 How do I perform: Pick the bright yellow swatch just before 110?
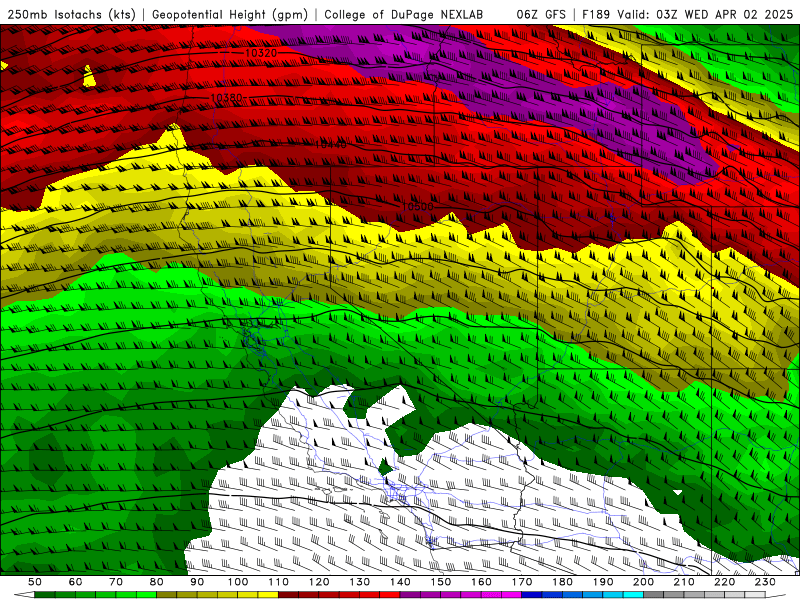268,595
